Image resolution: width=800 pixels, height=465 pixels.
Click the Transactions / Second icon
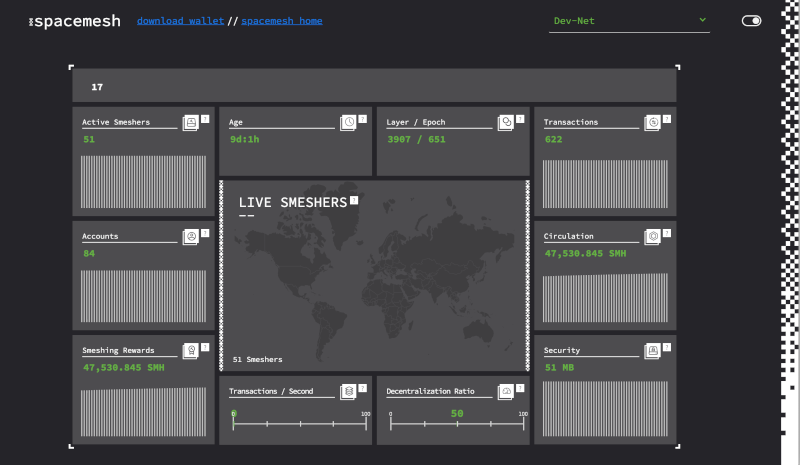tap(348, 392)
